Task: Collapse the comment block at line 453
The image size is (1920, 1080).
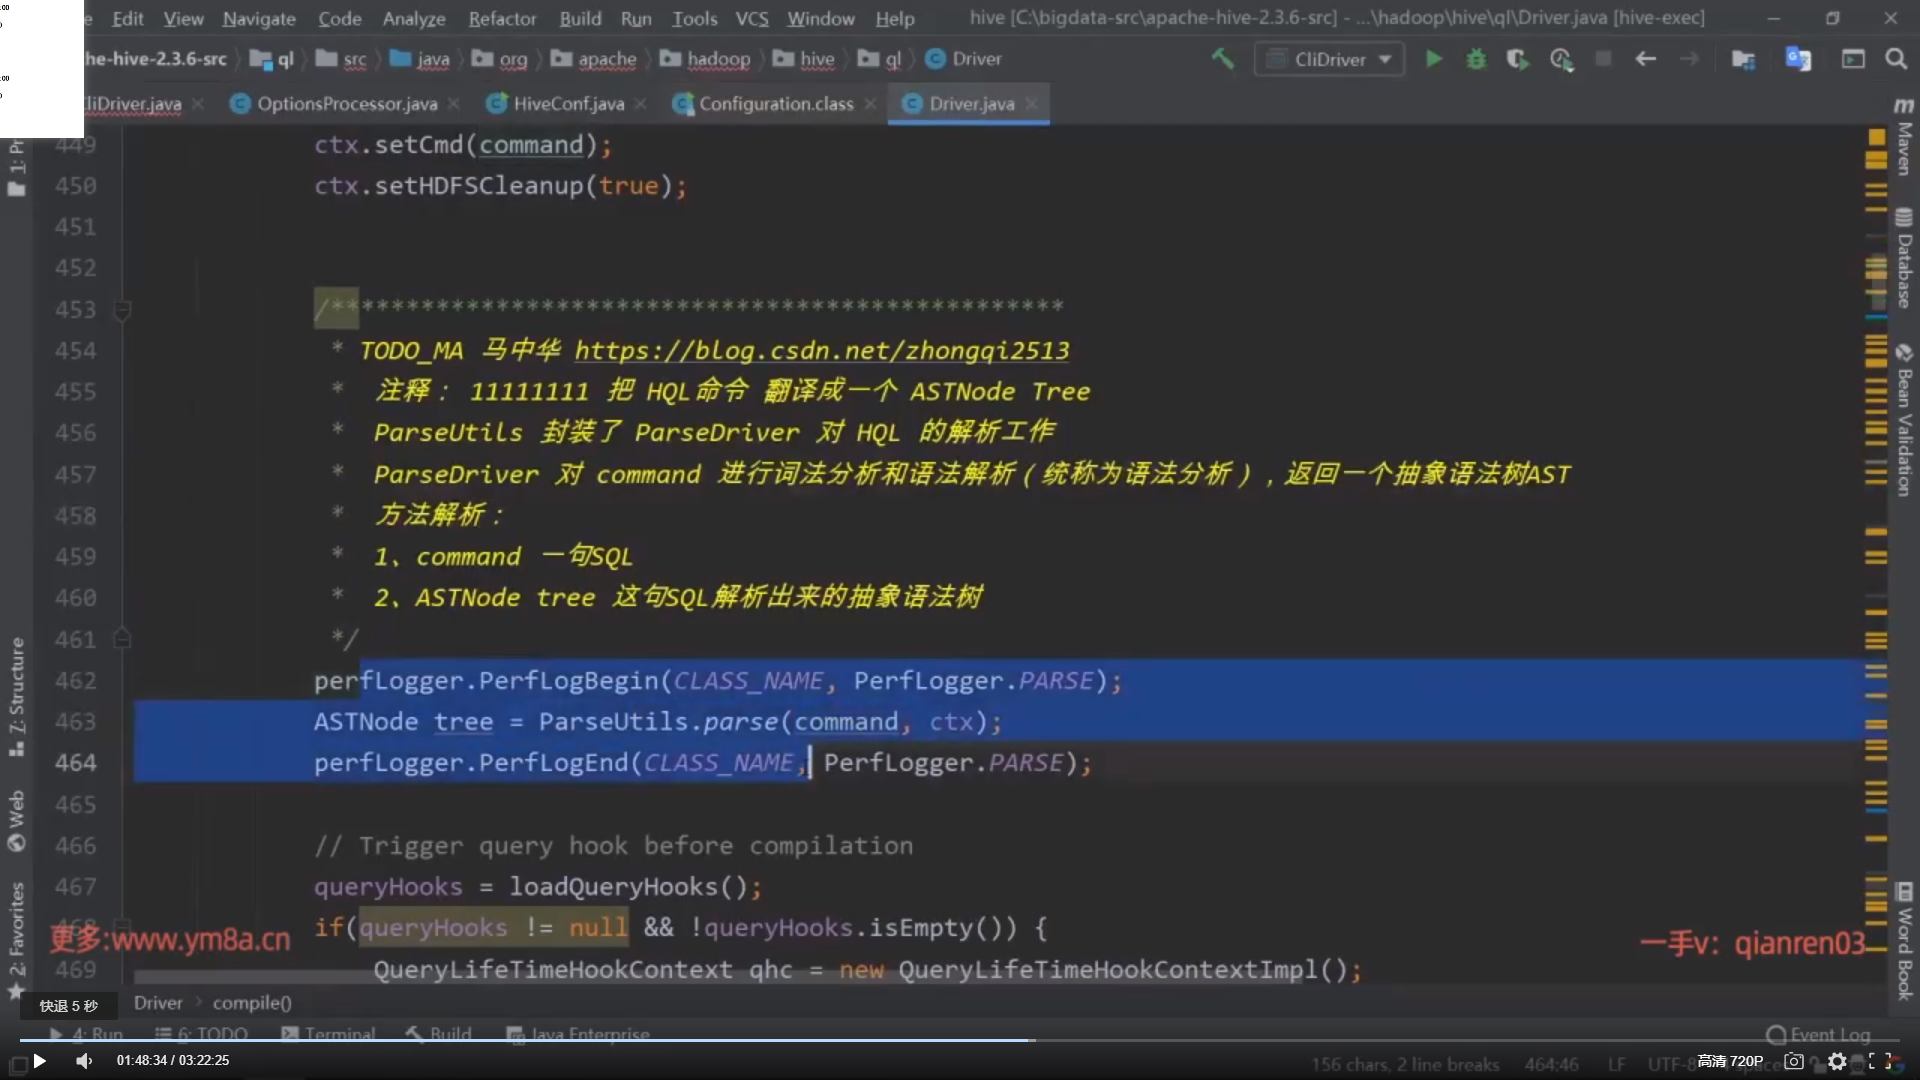Action: 122,310
